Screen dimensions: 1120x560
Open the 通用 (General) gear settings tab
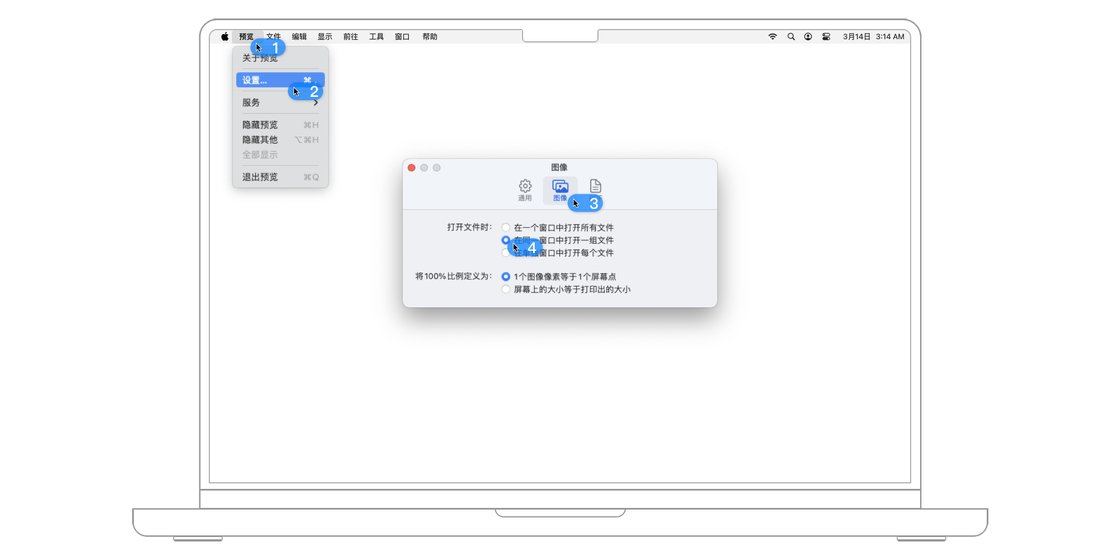pos(525,189)
